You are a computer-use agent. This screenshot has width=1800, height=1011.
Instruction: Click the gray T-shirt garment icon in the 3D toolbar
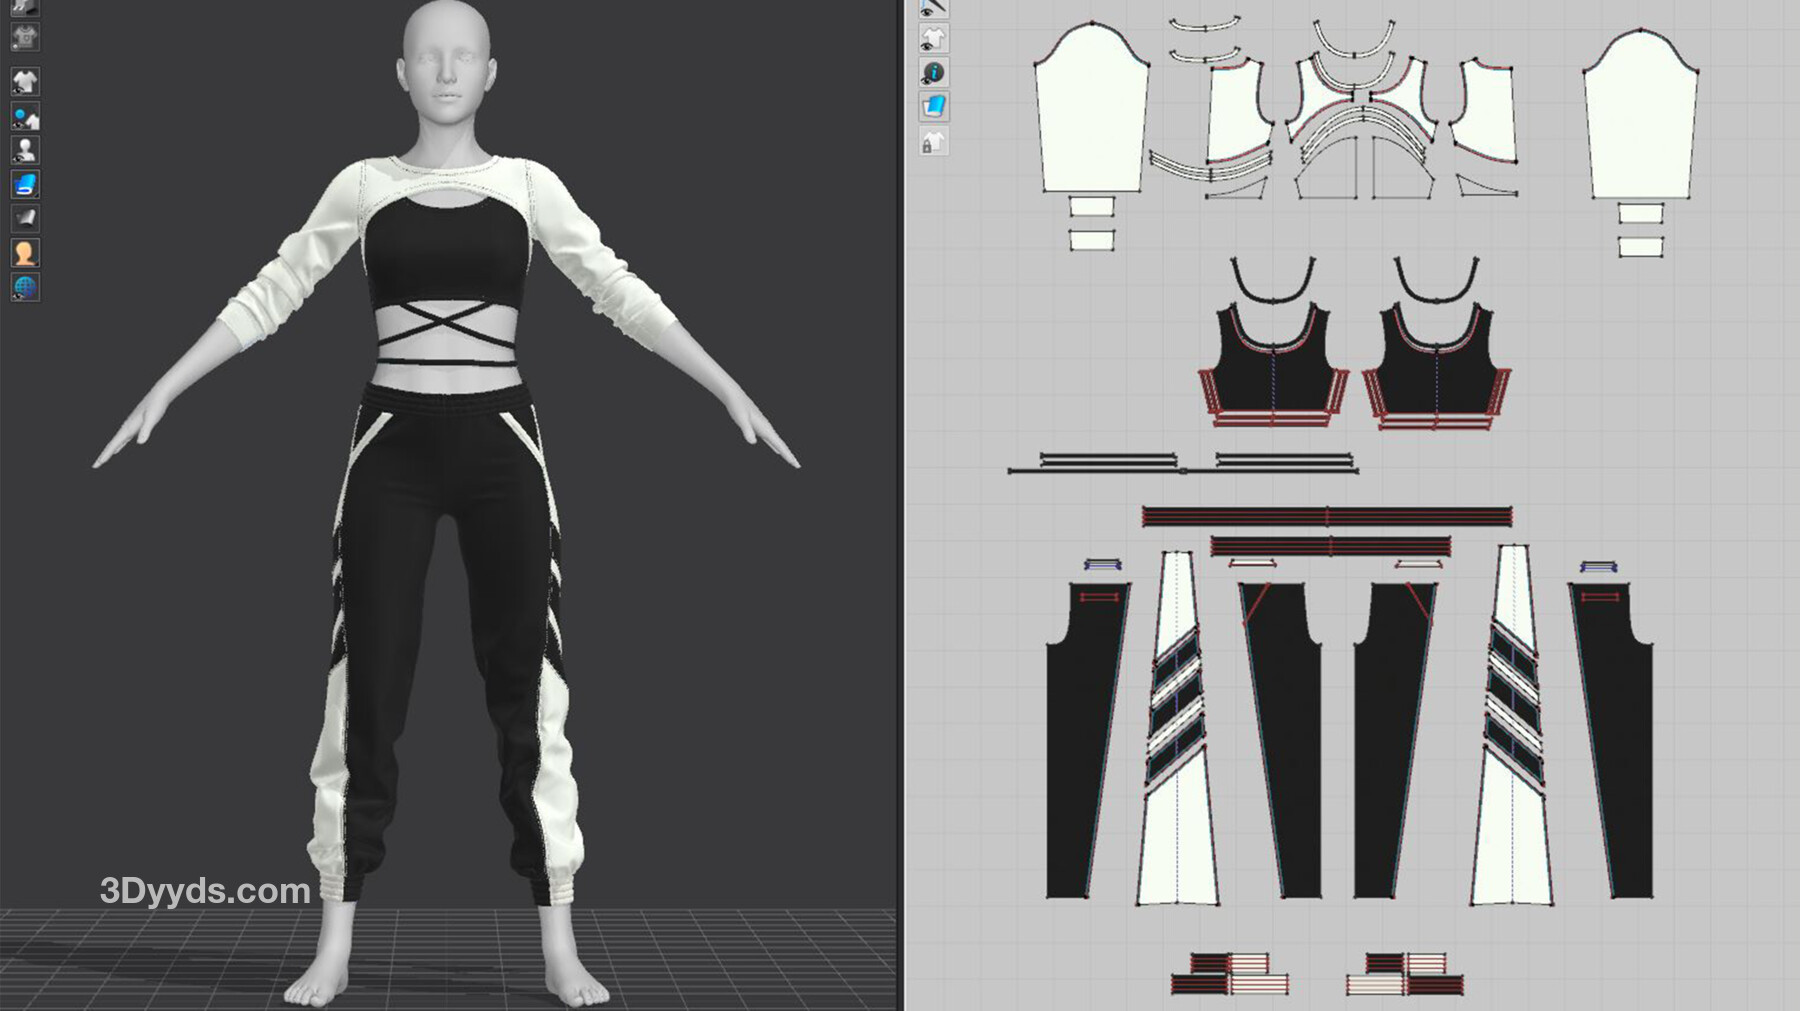[25, 38]
